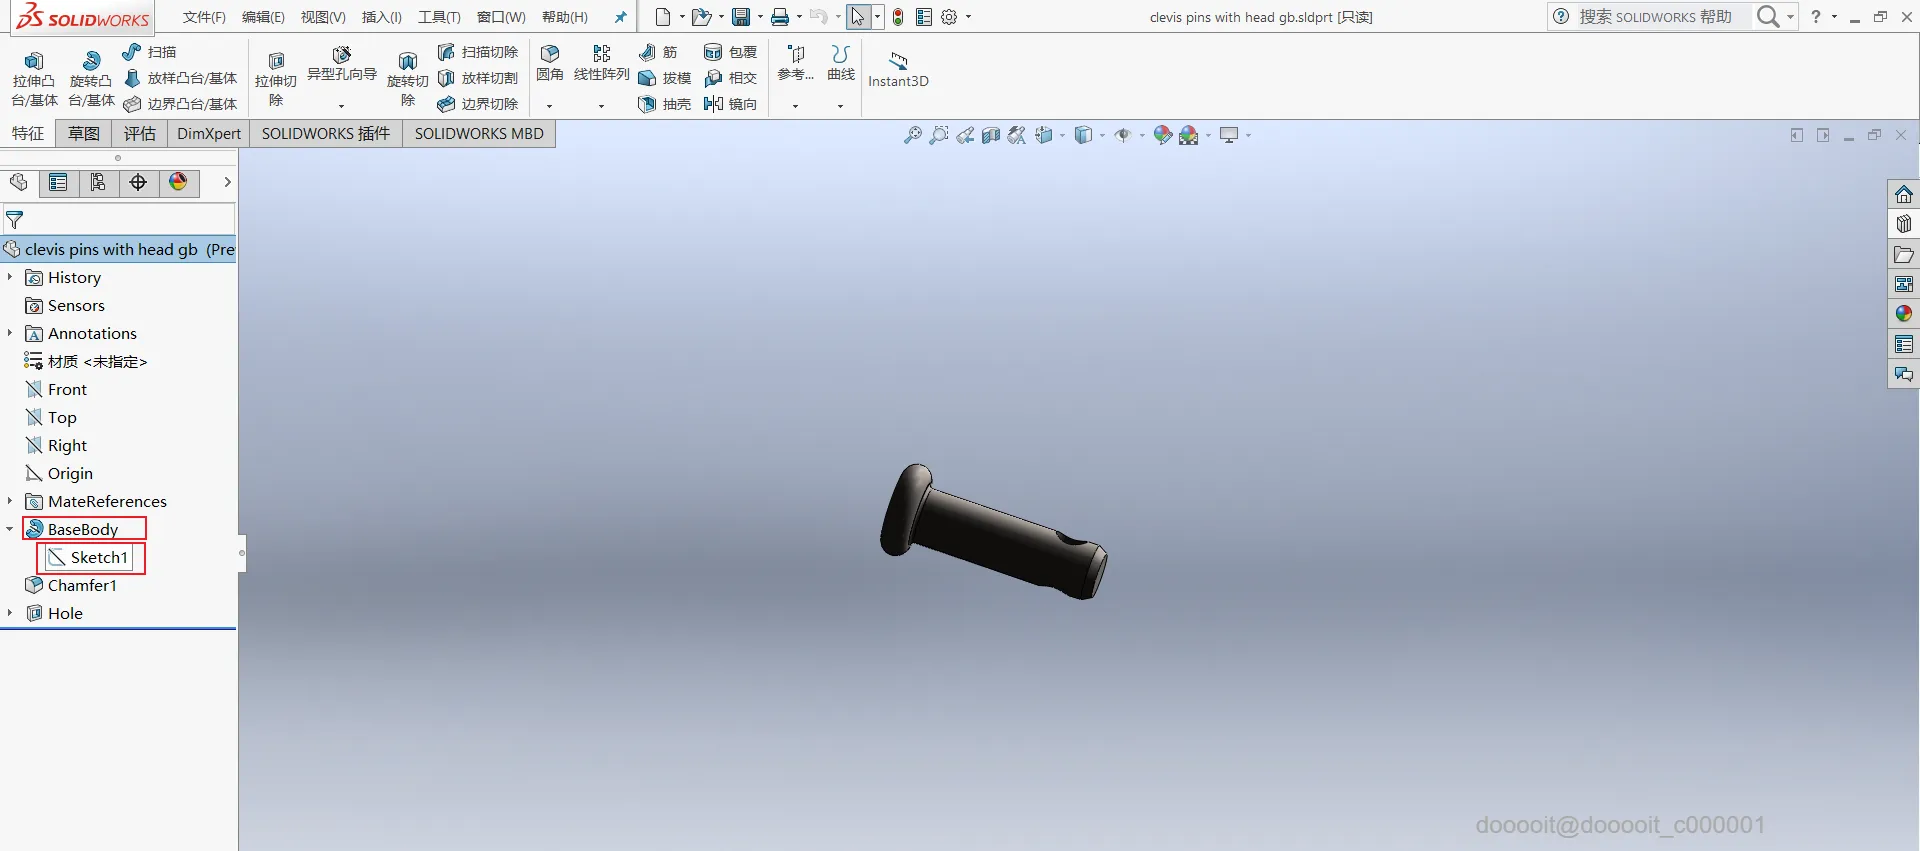Open the PropertyManager tab in the left panel
The image size is (1920, 851).
[58, 182]
